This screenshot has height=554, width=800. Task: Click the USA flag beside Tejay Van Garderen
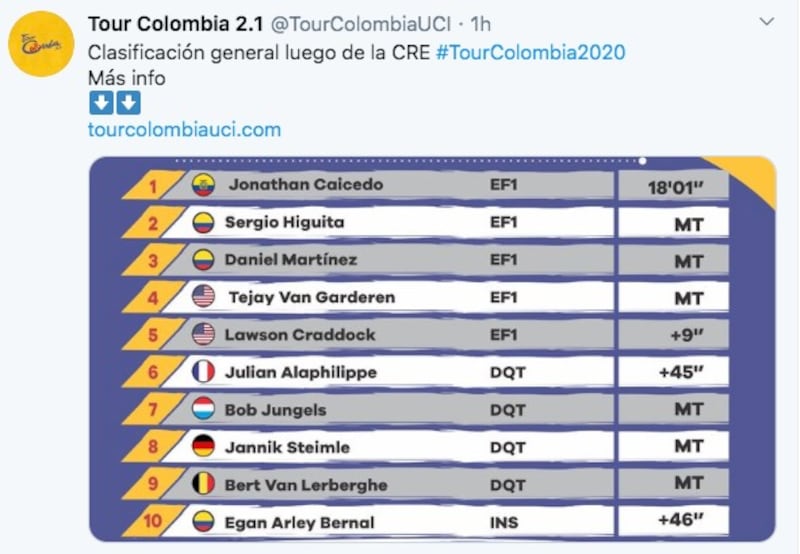pos(203,297)
